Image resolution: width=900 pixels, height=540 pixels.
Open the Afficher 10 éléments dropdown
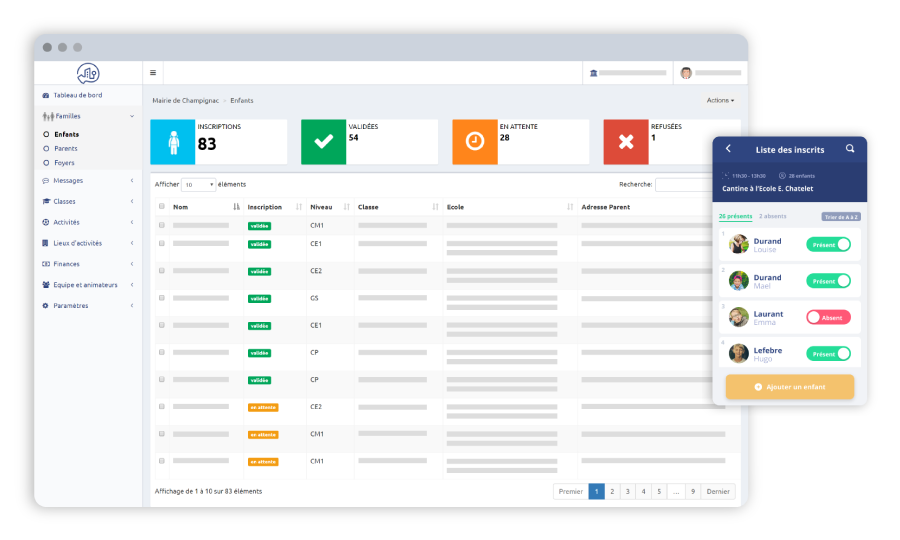pos(199,185)
